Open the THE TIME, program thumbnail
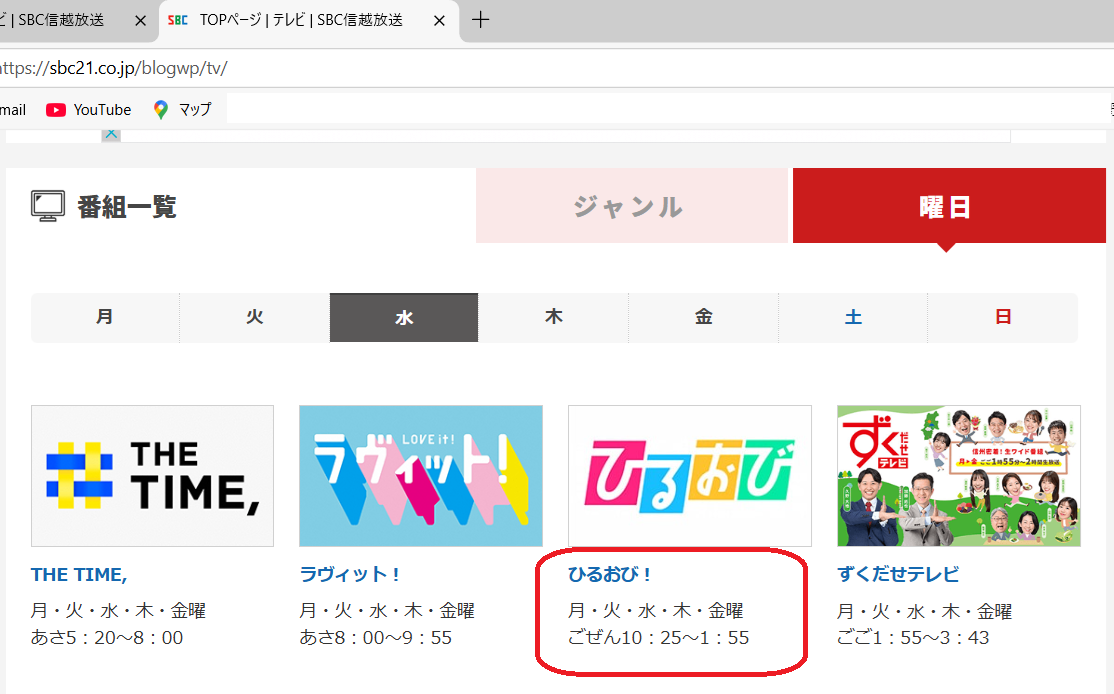 pos(152,476)
